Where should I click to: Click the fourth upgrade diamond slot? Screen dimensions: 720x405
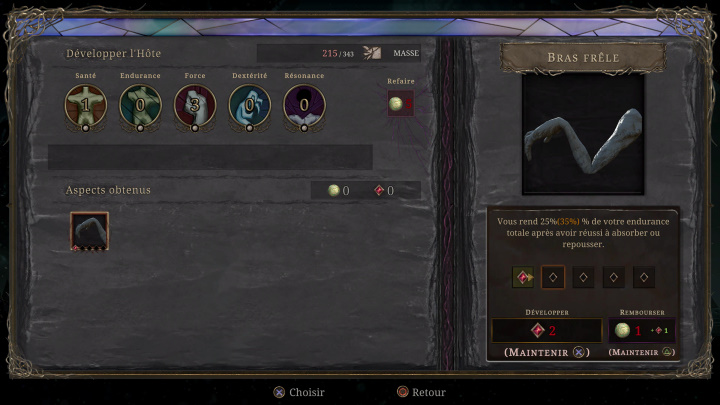coord(613,277)
